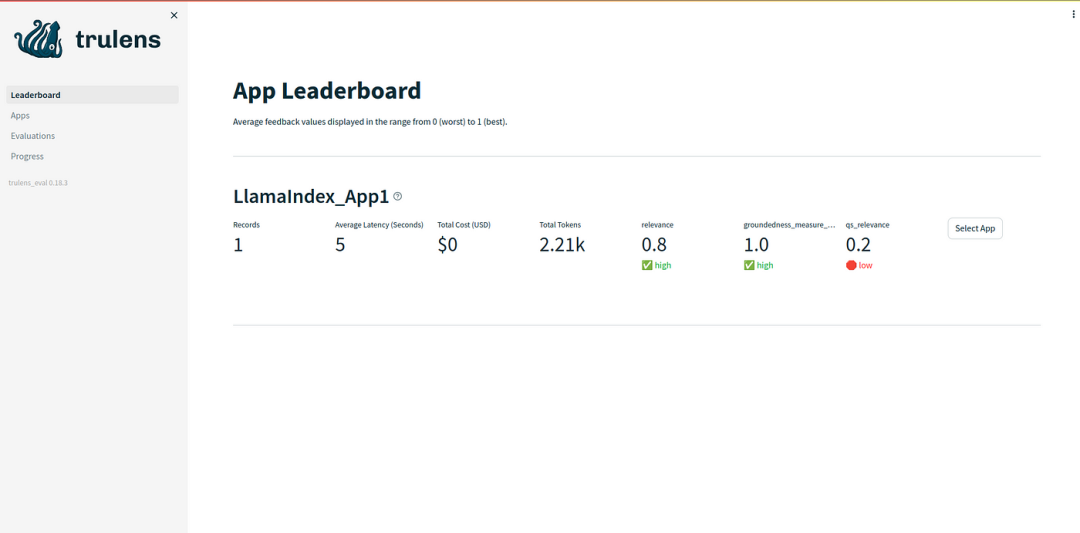This screenshot has height=533, width=1080.
Task: Open the Evaluations page
Action: (x=92, y=136)
